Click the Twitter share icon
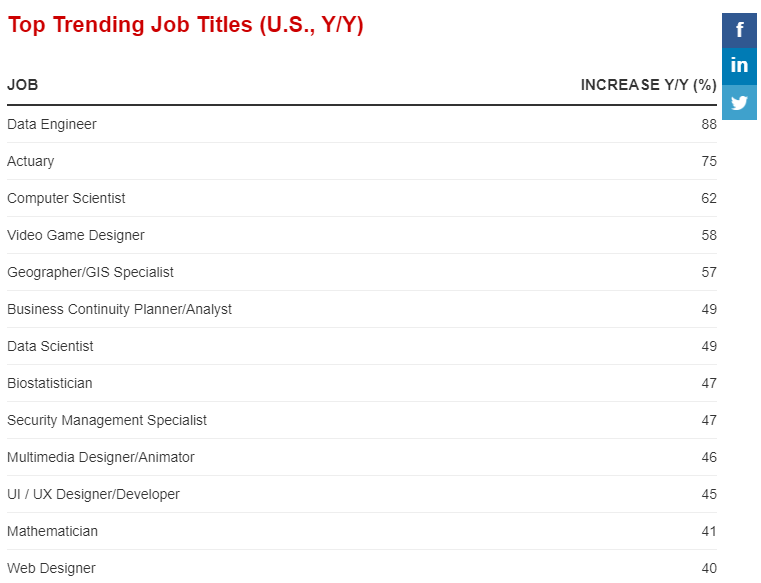Image resolution: width=761 pixels, height=583 pixels. pyautogui.click(x=739, y=102)
